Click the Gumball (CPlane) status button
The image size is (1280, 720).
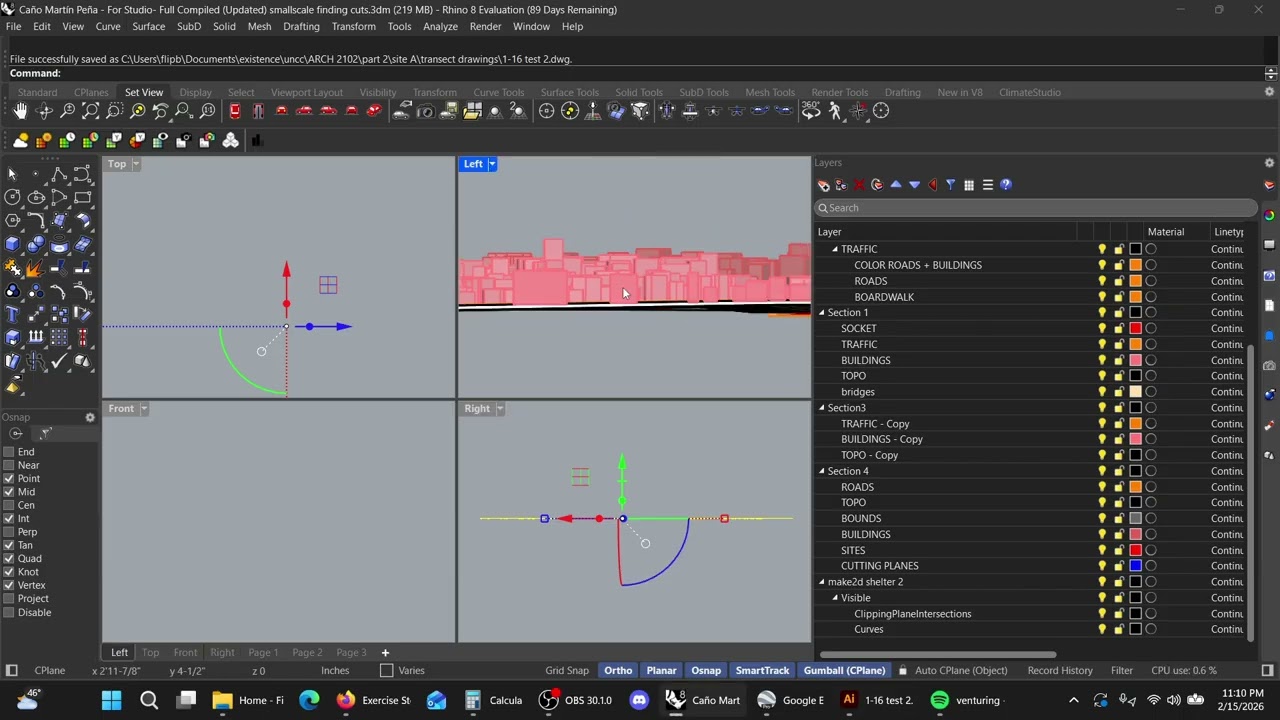coord(844,670)
